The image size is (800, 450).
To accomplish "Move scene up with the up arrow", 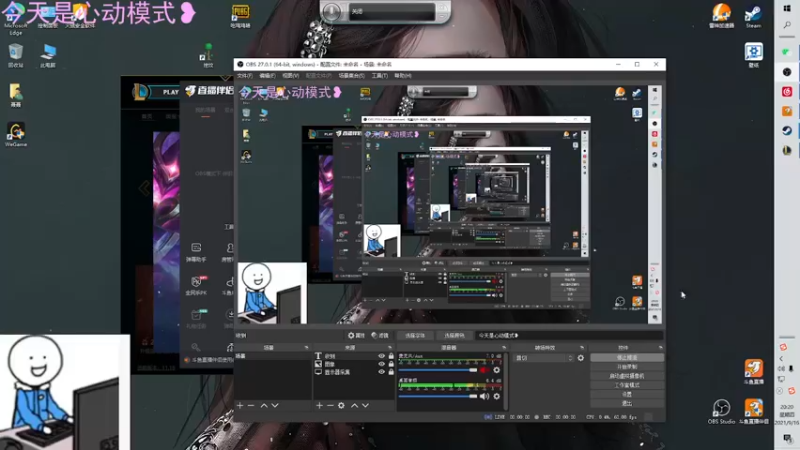I will (264, 406).
